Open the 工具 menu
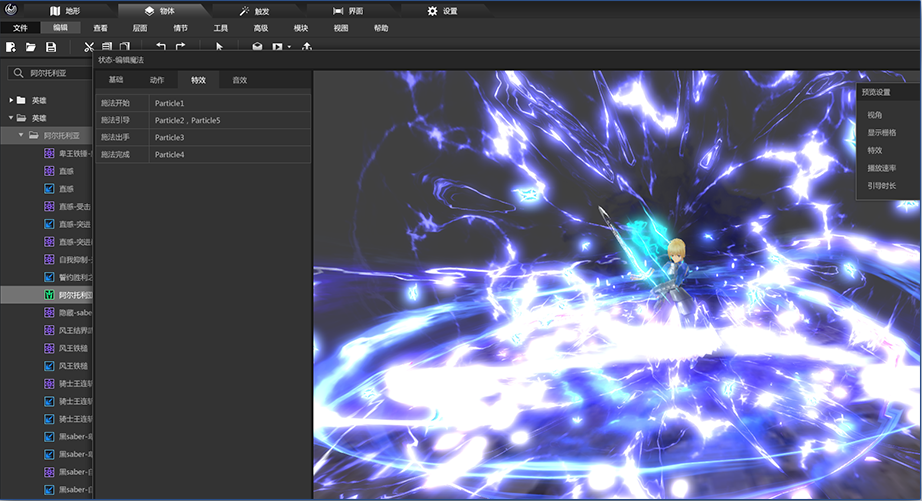 [221, 28]
